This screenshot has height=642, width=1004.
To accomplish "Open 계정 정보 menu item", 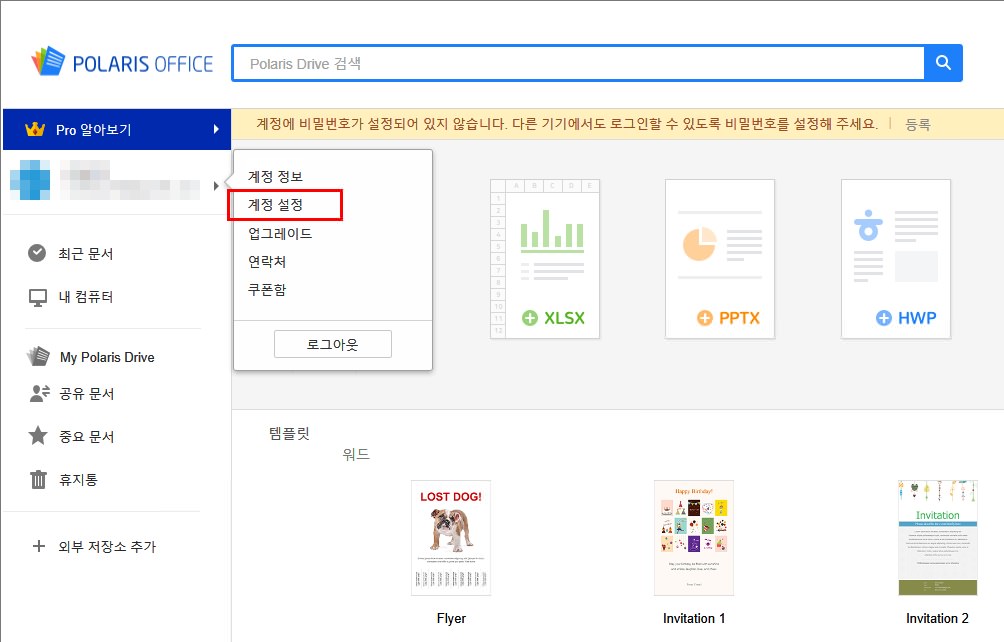I will point(275,176).
